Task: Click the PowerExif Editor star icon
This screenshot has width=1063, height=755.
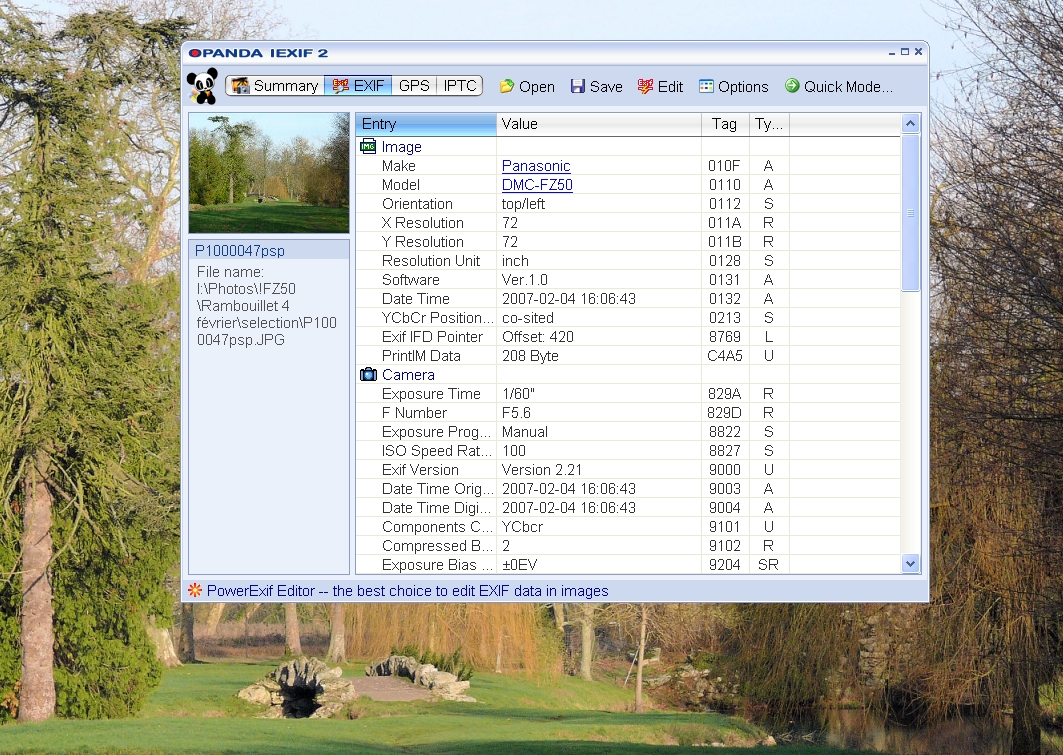Action: click(x=195, y=591)
